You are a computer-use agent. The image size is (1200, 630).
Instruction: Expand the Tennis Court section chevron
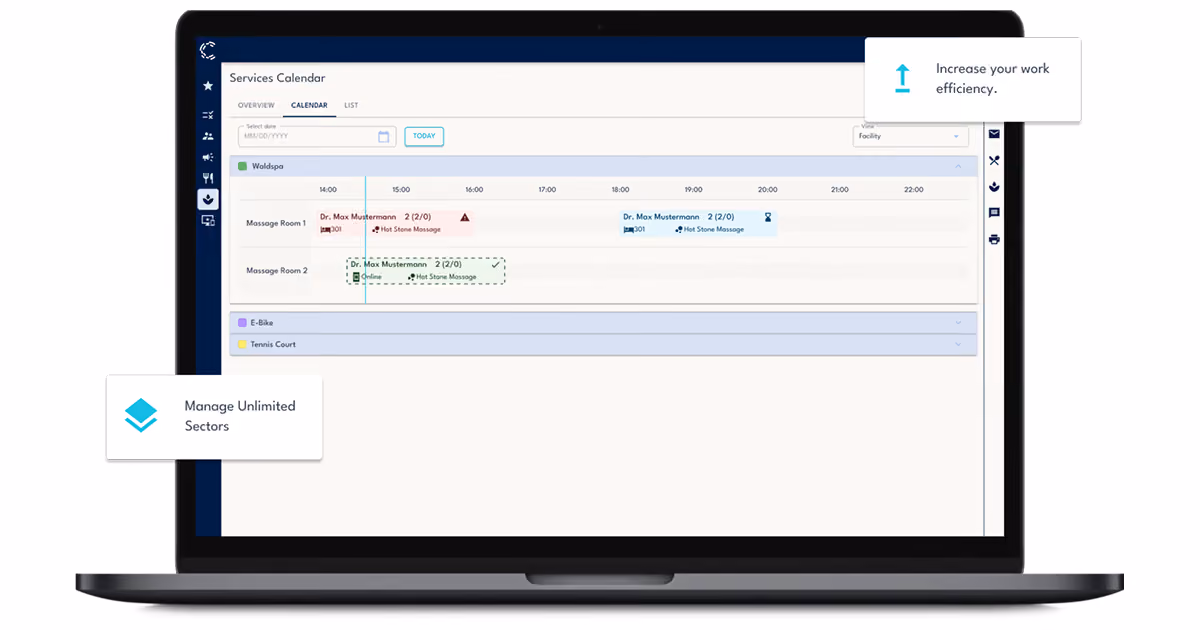click(958, 344)
